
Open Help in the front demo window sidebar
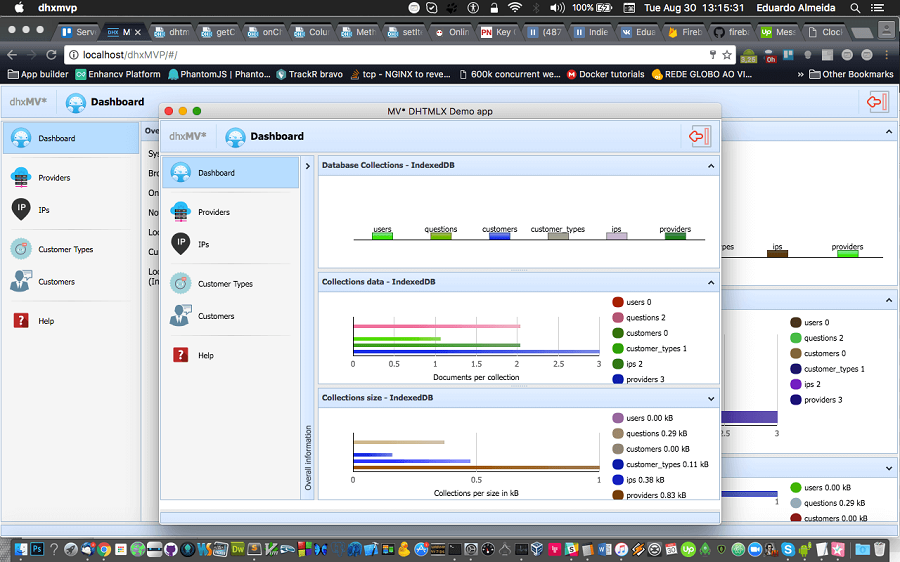[230, 355]
